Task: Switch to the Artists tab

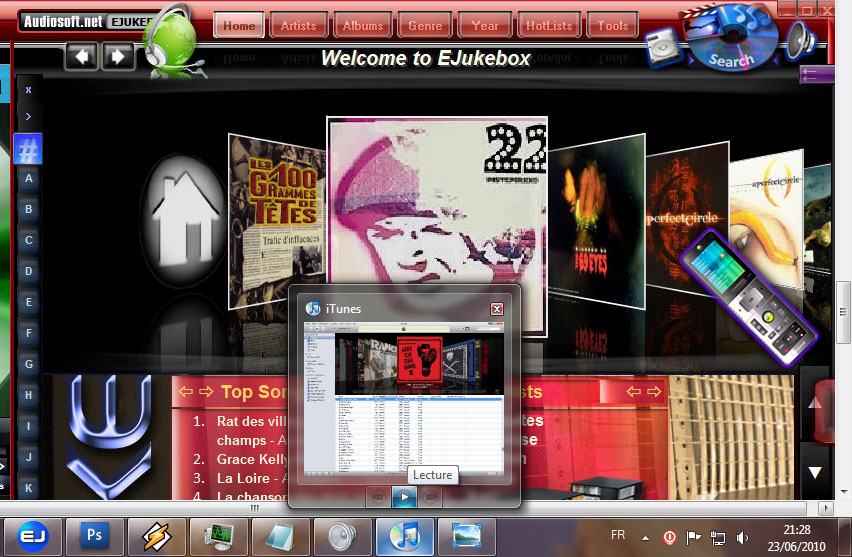Action: [298, 25]
